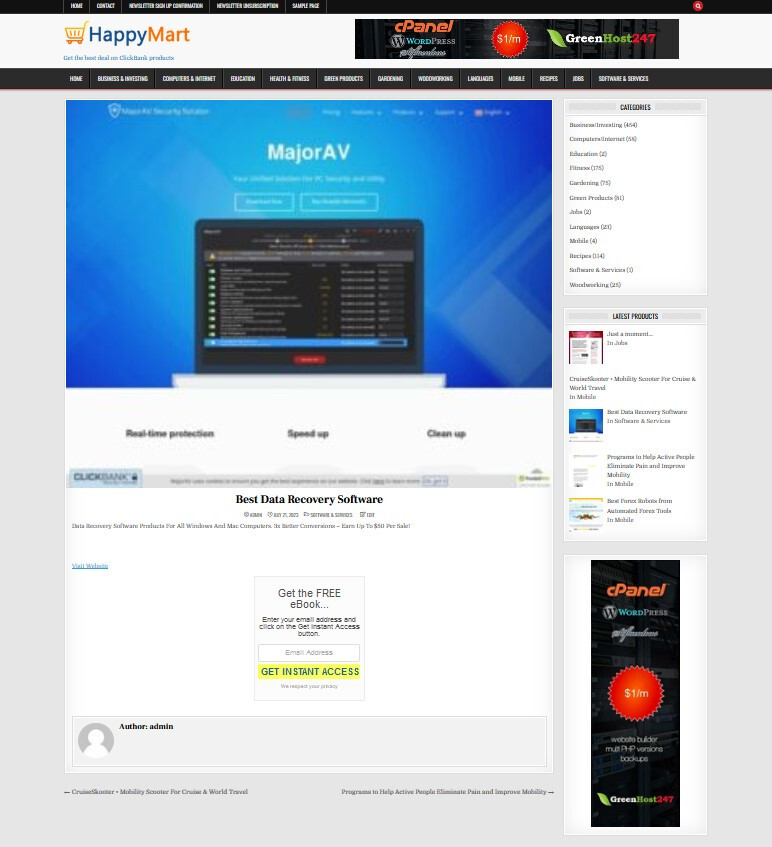Screen dimensions: 772x847
Task: Open Best Data Recovery Software sidebar link
Action: pyautogui.click(x=647, y=412)
